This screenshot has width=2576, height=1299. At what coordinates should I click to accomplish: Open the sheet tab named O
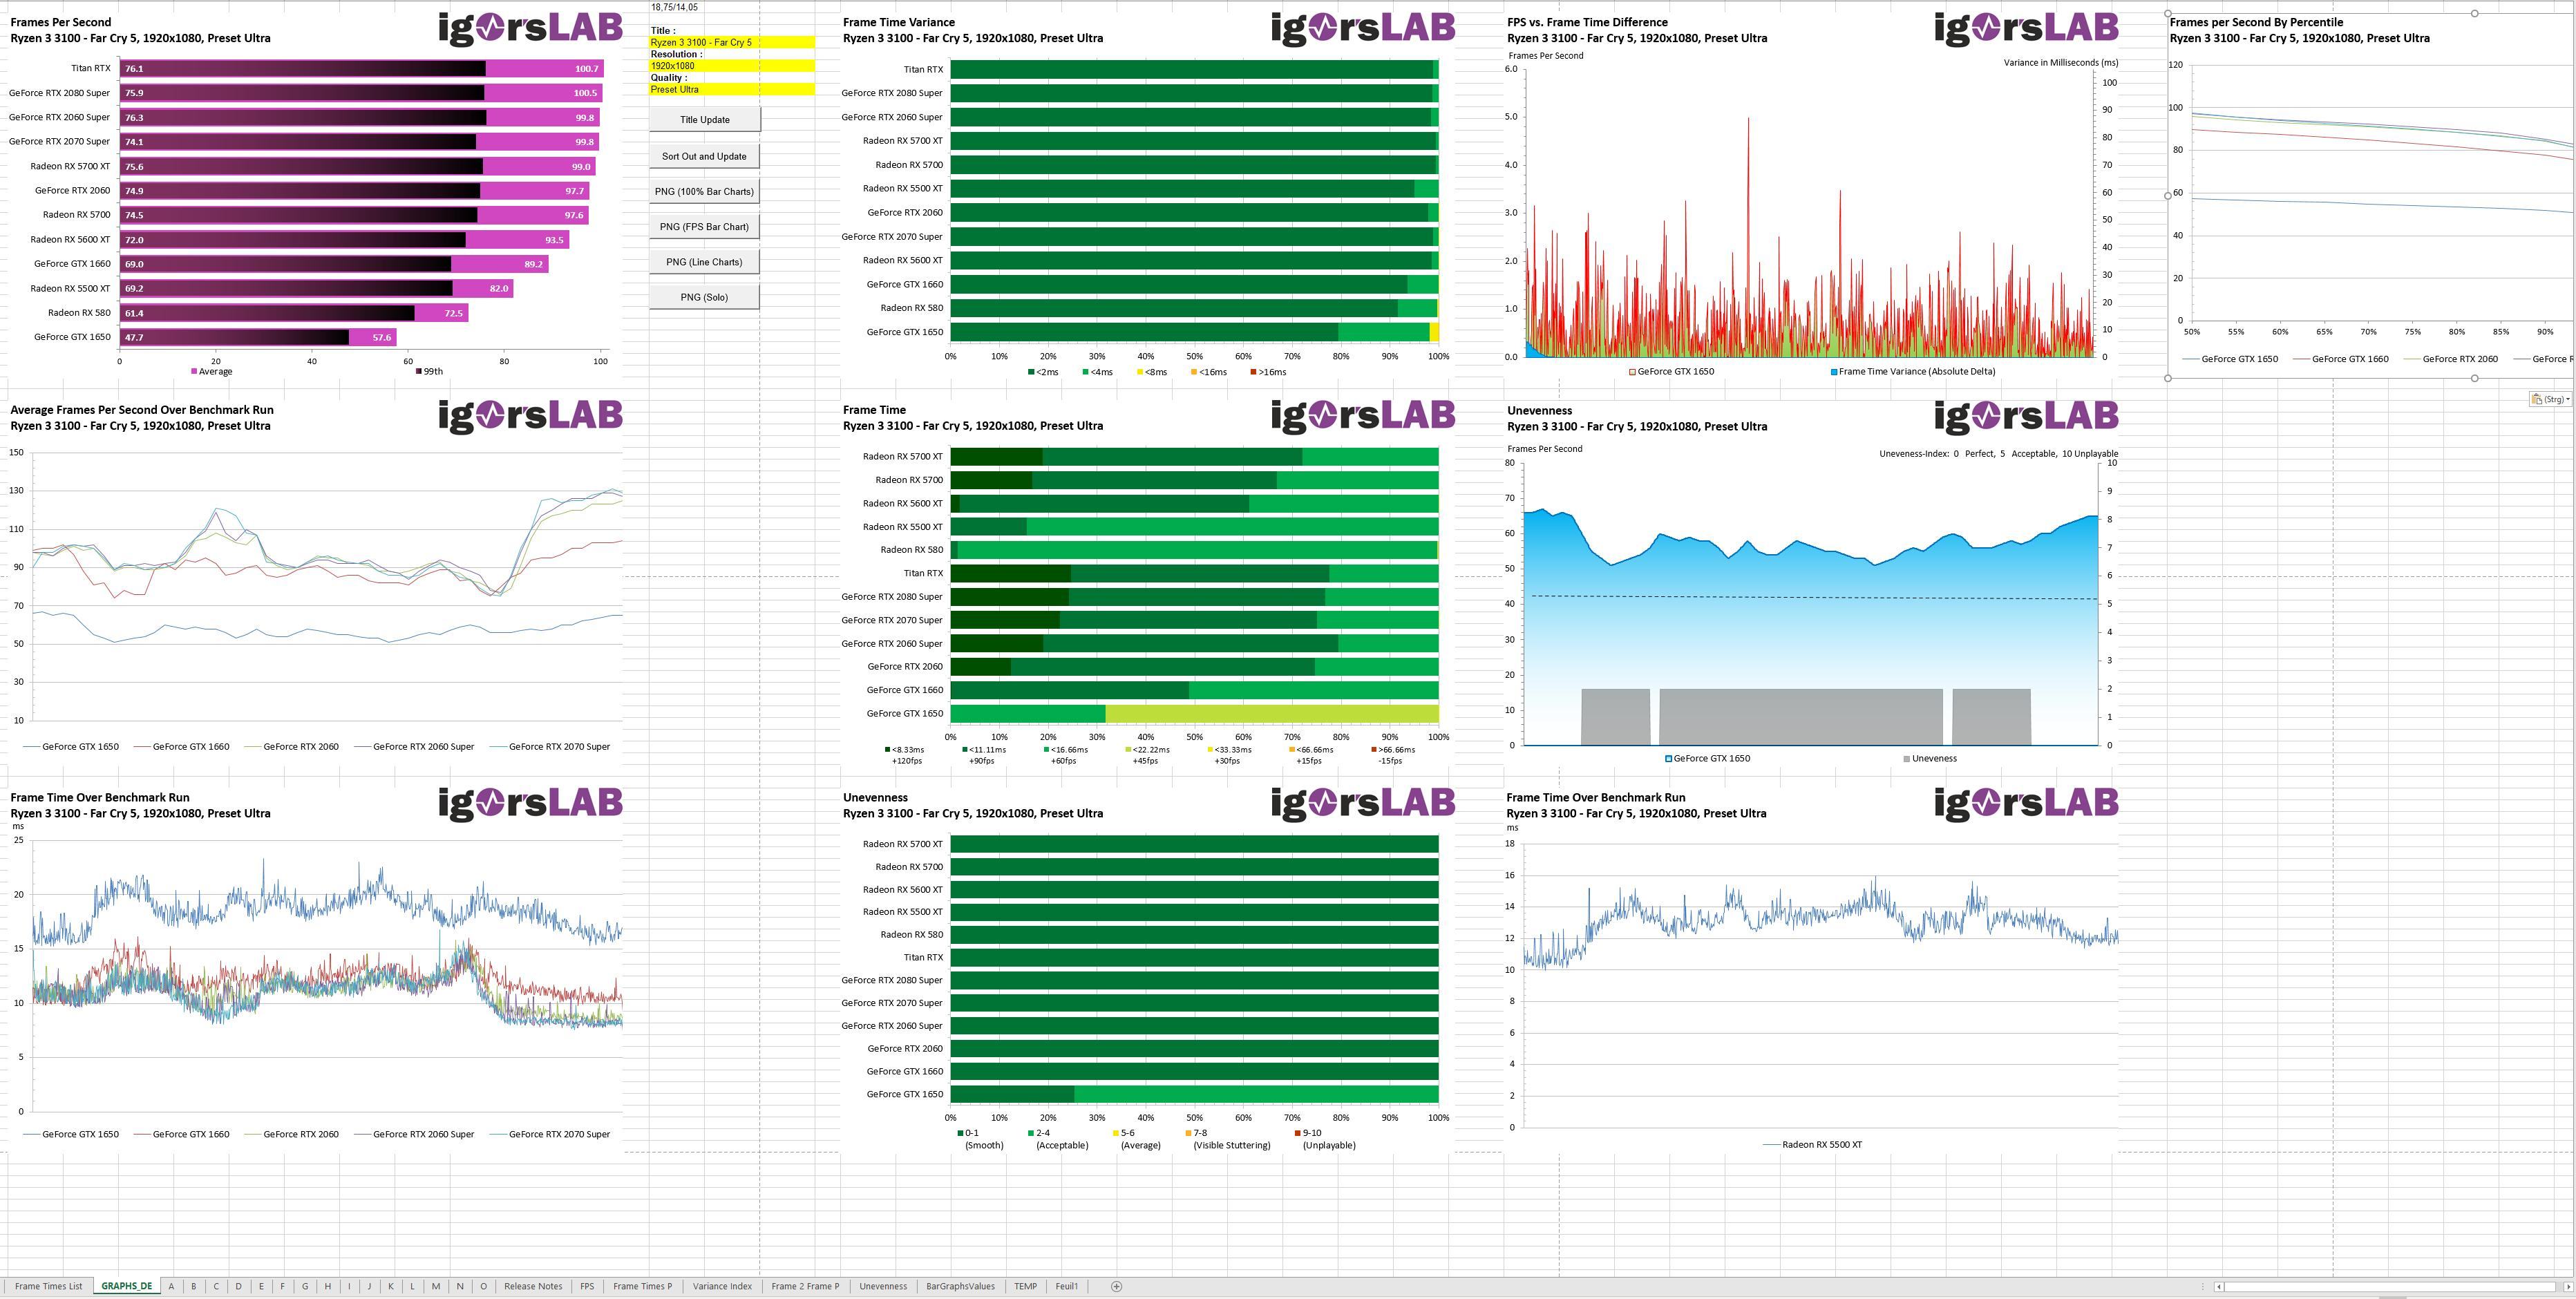(x=483, y=1286)
